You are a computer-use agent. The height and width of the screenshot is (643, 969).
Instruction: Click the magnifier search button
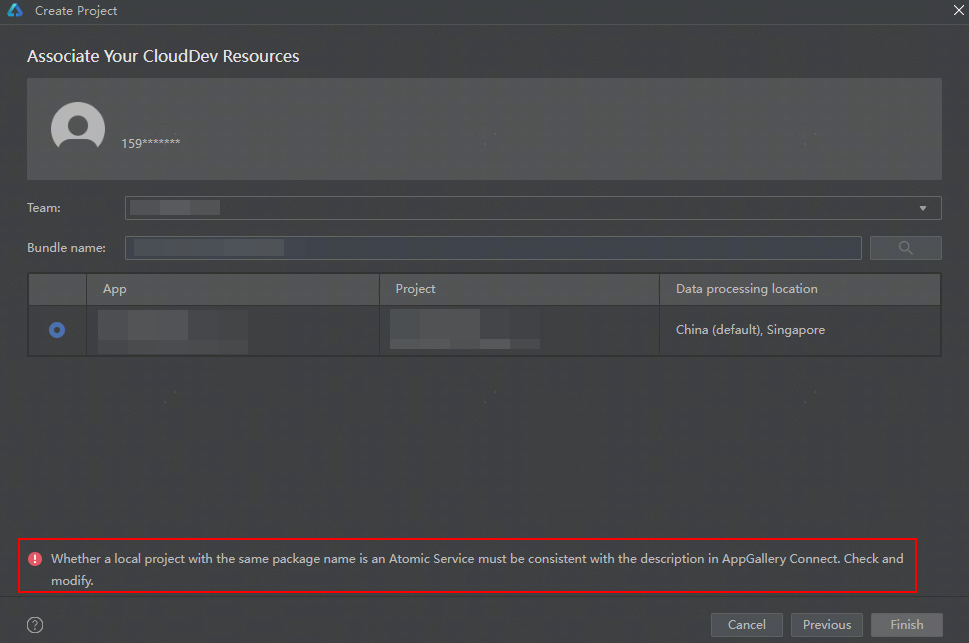905,248
